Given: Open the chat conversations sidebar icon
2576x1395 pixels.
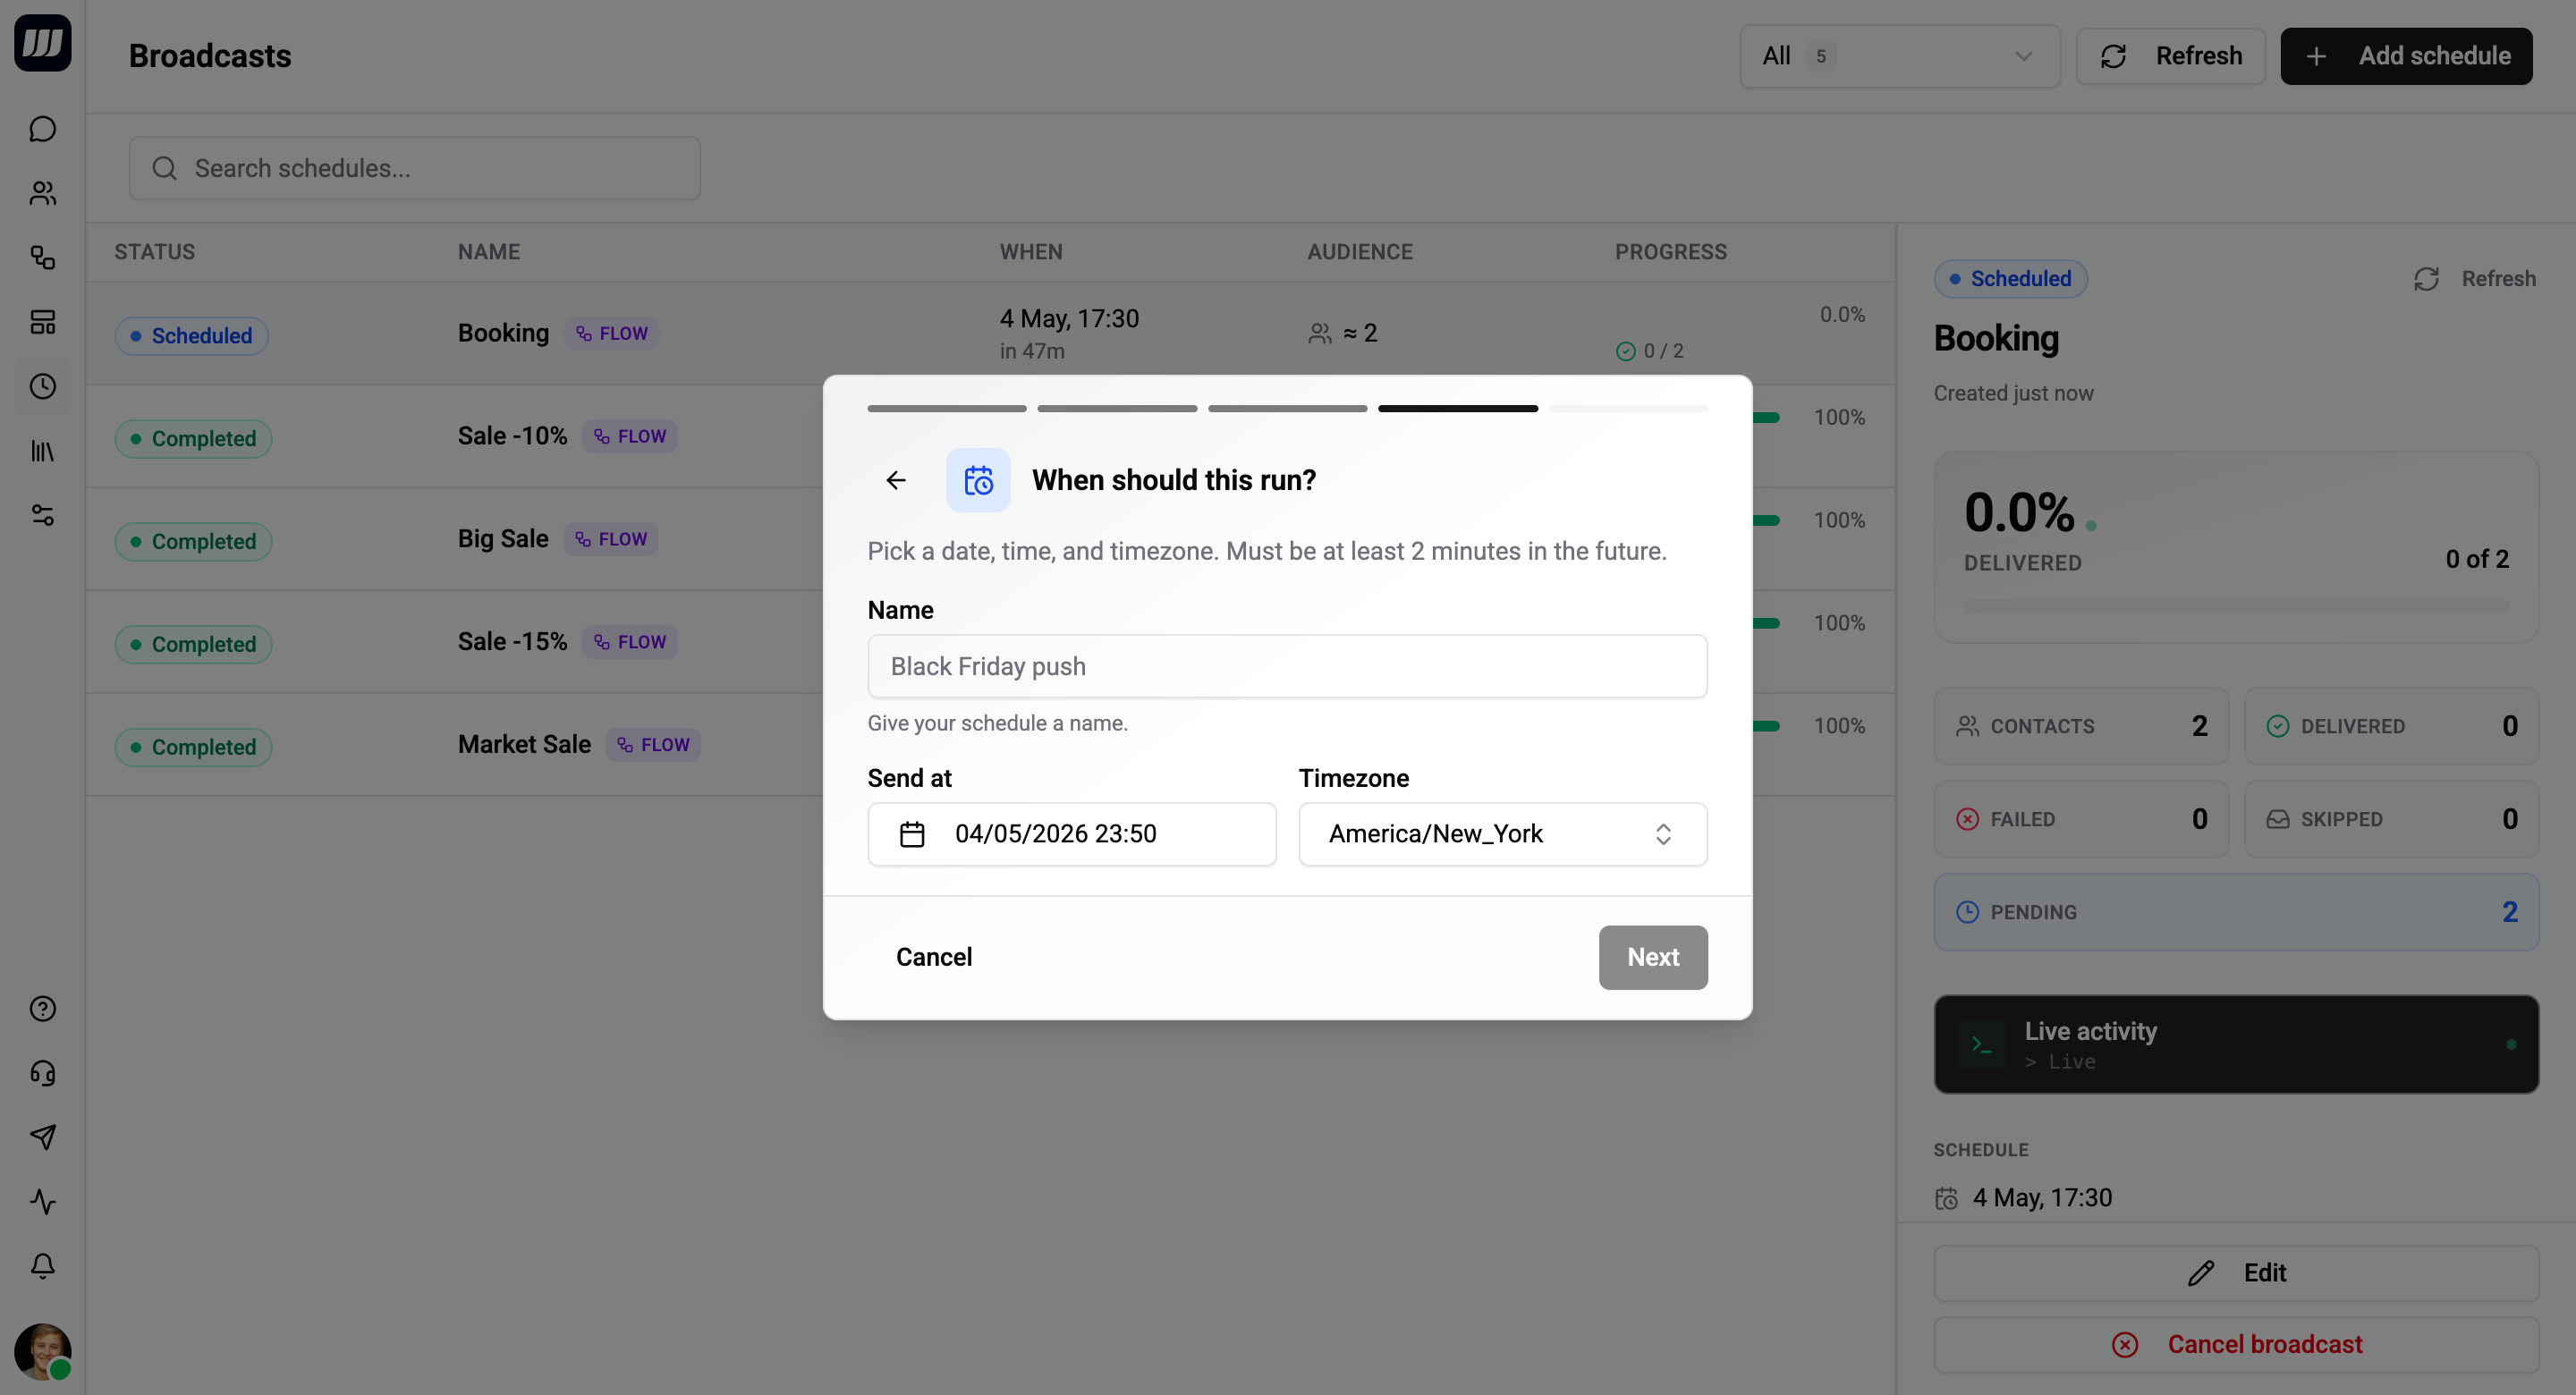Looking at the screenshot, I should (42, 129).
